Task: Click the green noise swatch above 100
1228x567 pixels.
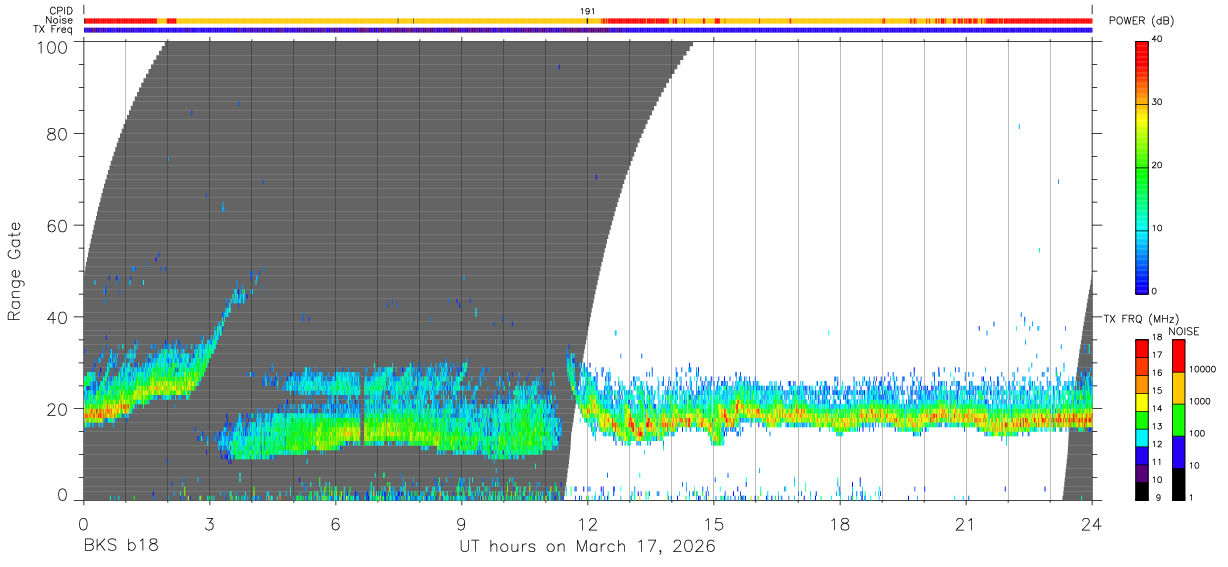Action: pos(1177,420)
